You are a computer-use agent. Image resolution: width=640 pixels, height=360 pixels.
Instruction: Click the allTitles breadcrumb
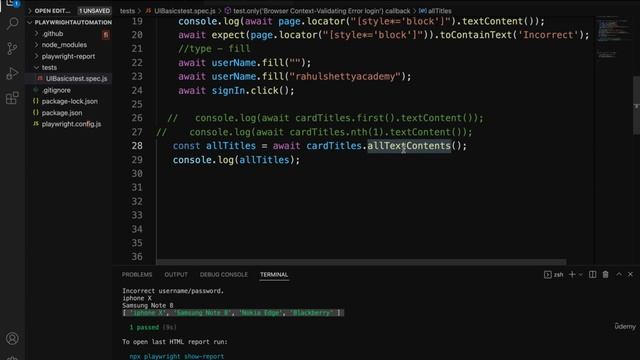point(440,11)
